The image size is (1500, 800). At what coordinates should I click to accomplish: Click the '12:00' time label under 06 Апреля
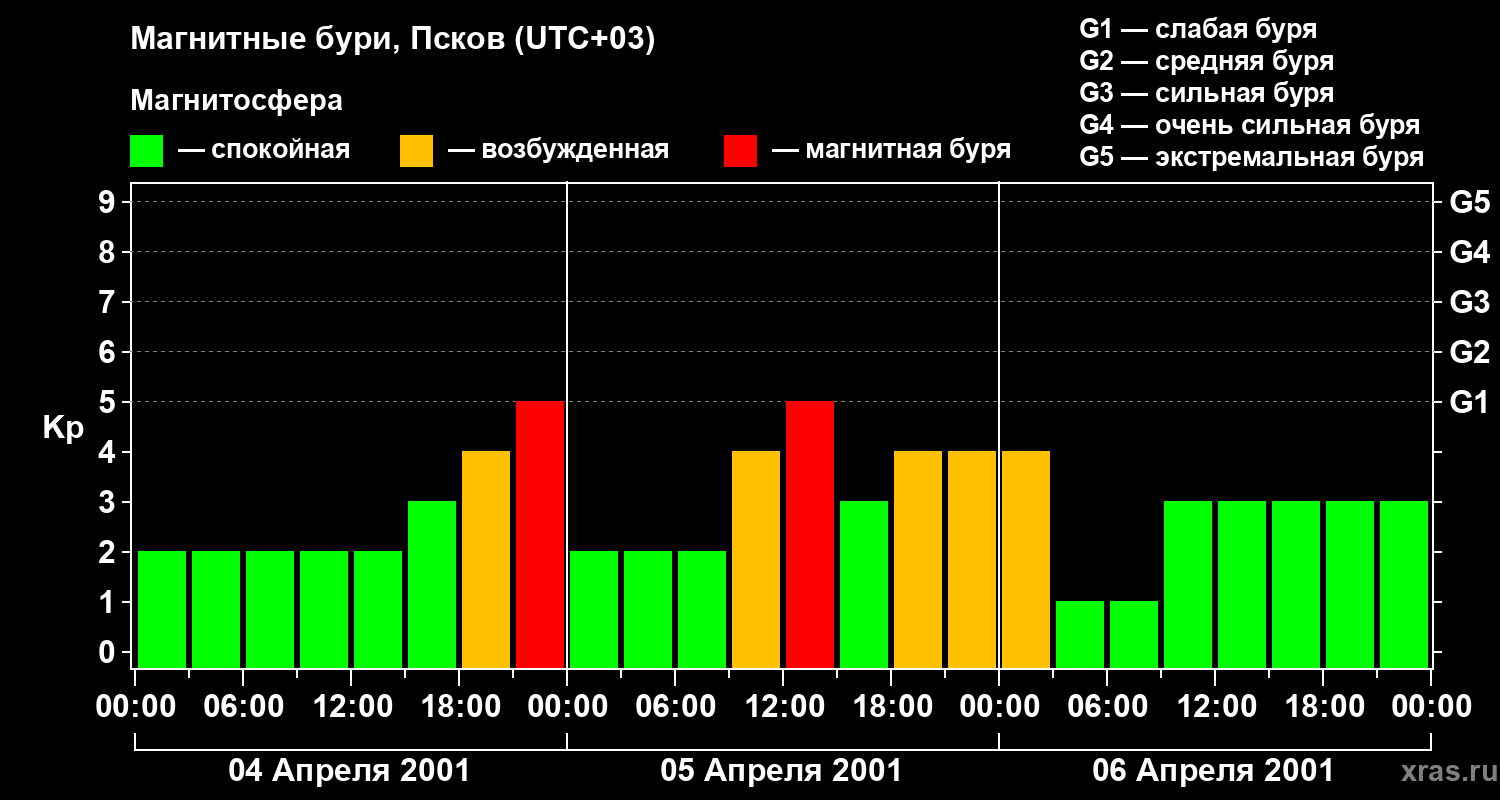[1215, 707]
